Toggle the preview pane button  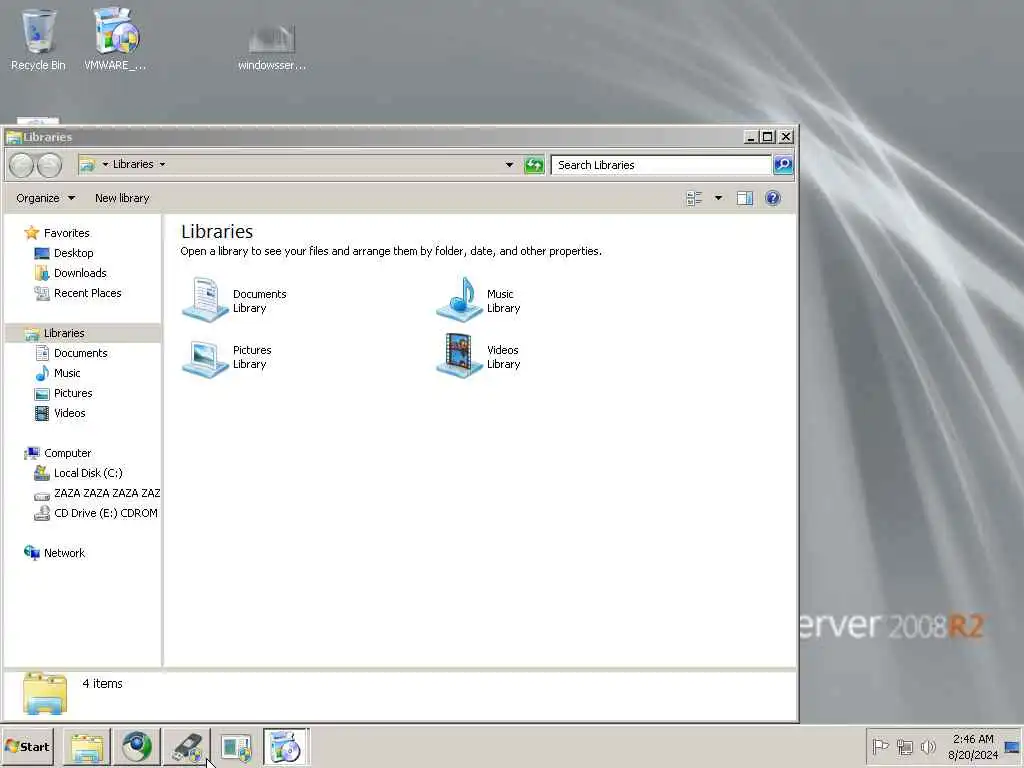pos(744,198)
